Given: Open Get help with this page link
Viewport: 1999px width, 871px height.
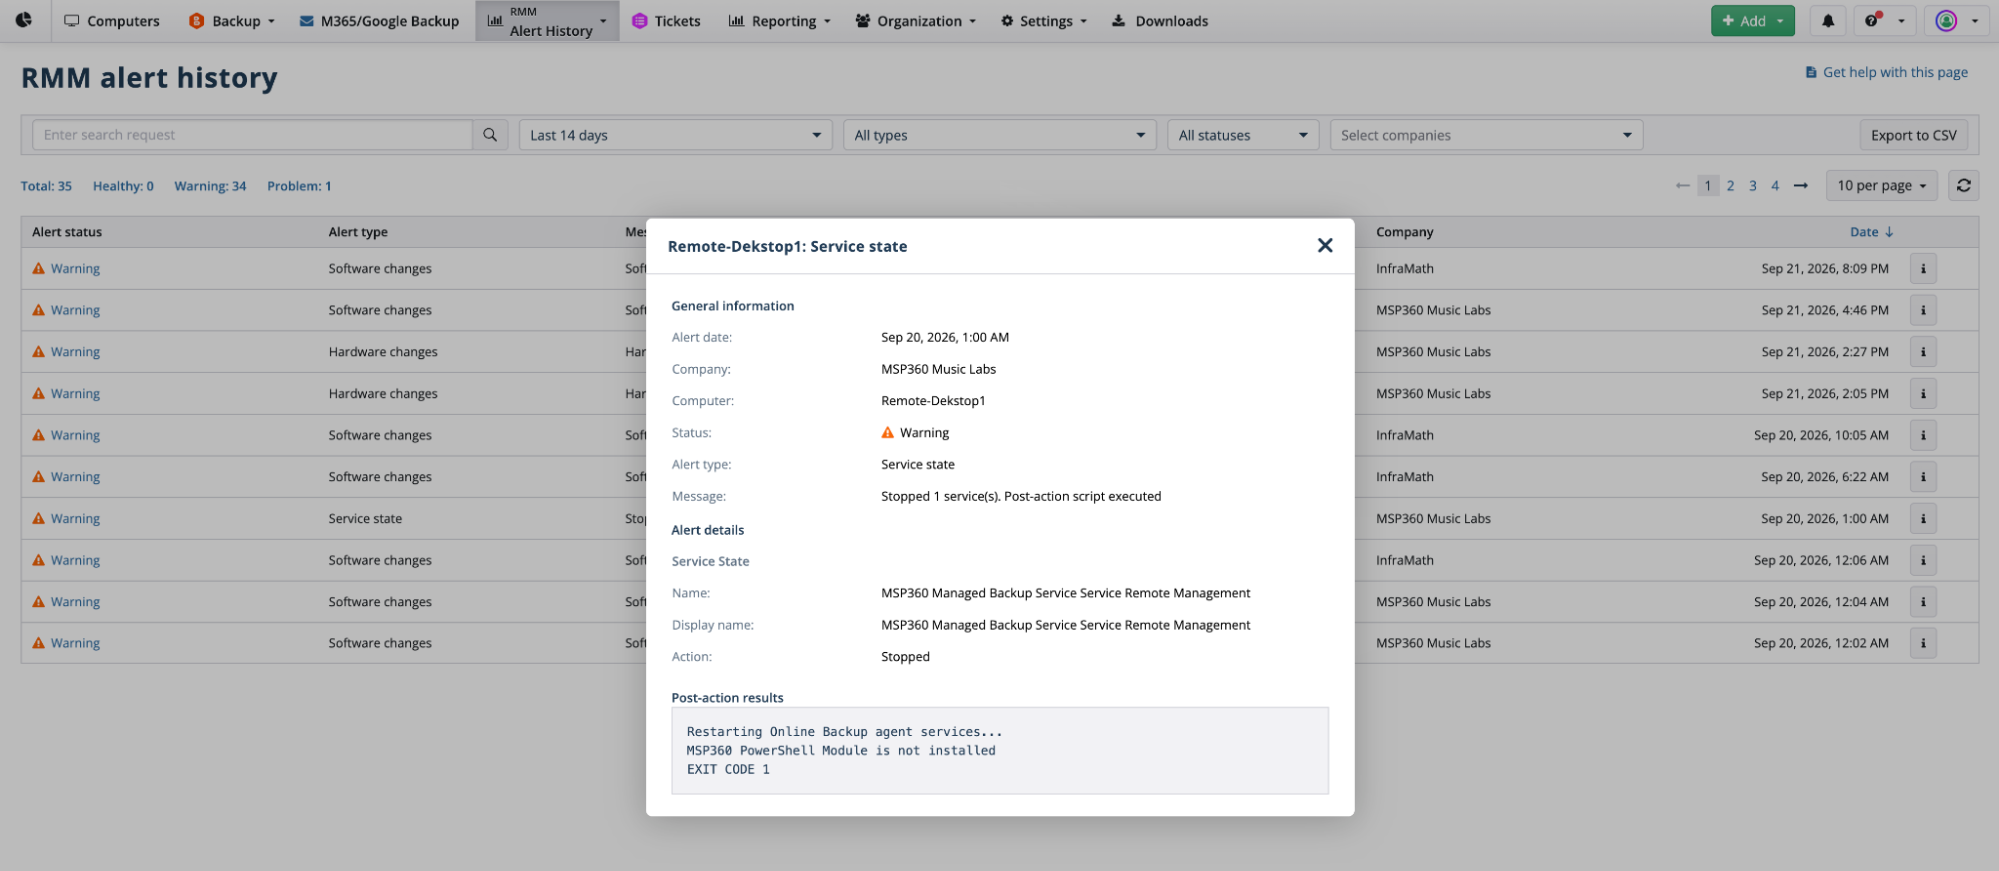Looking at the screenshot, I should [x=1886, y=72].
